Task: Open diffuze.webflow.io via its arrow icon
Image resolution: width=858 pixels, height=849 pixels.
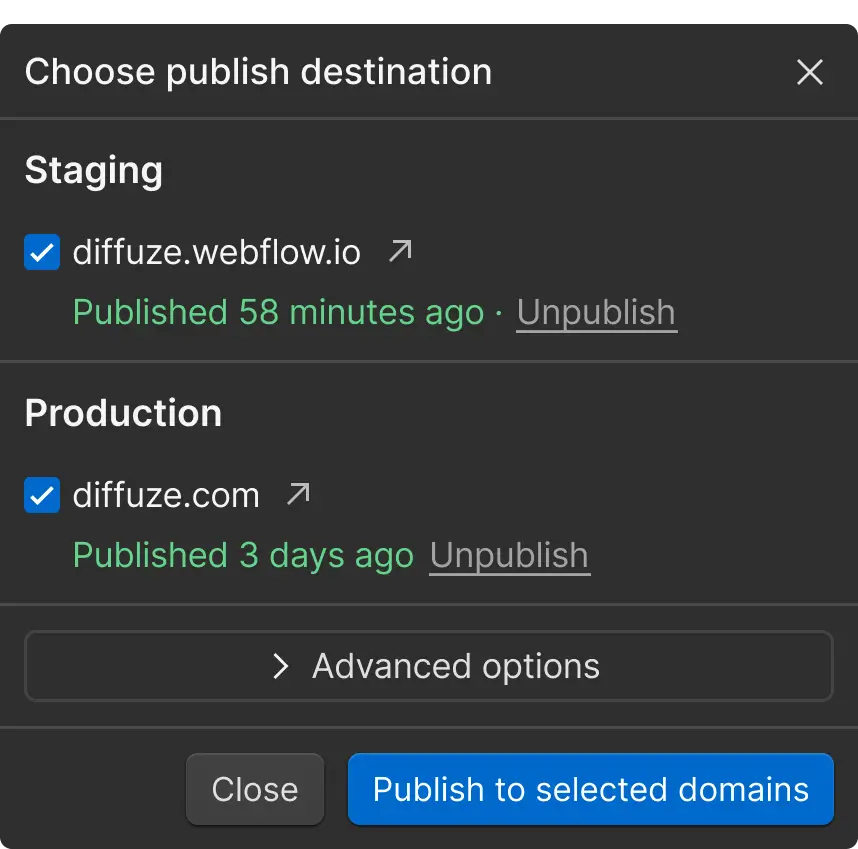Action: click(400, 251)
